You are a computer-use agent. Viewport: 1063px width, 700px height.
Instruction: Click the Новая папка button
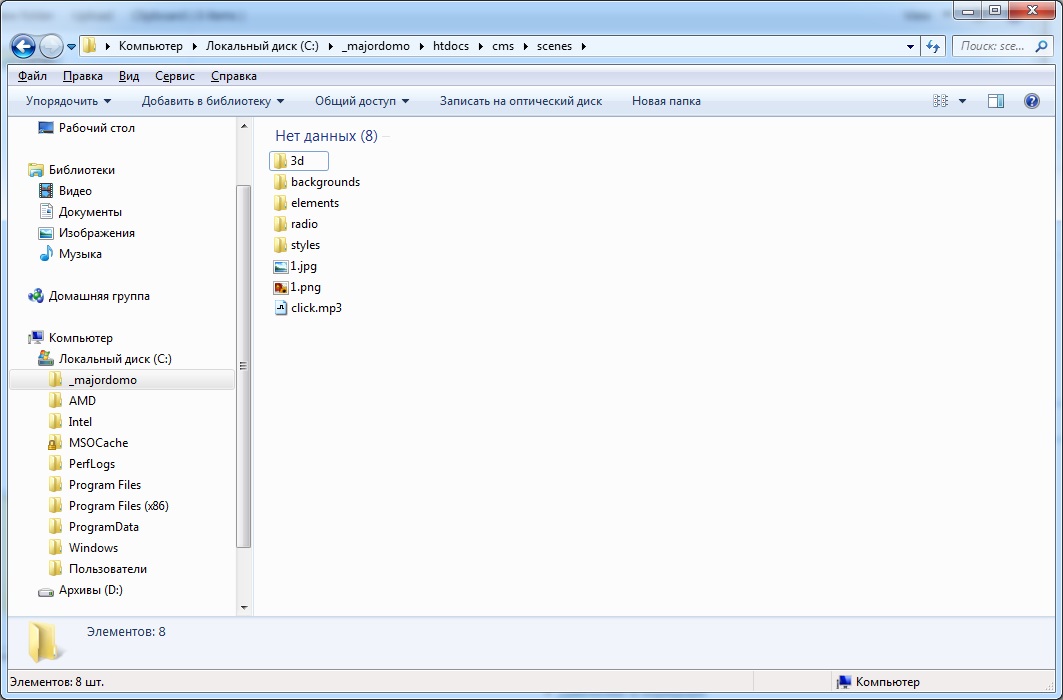pyautogui.click(x=666, y=101)
